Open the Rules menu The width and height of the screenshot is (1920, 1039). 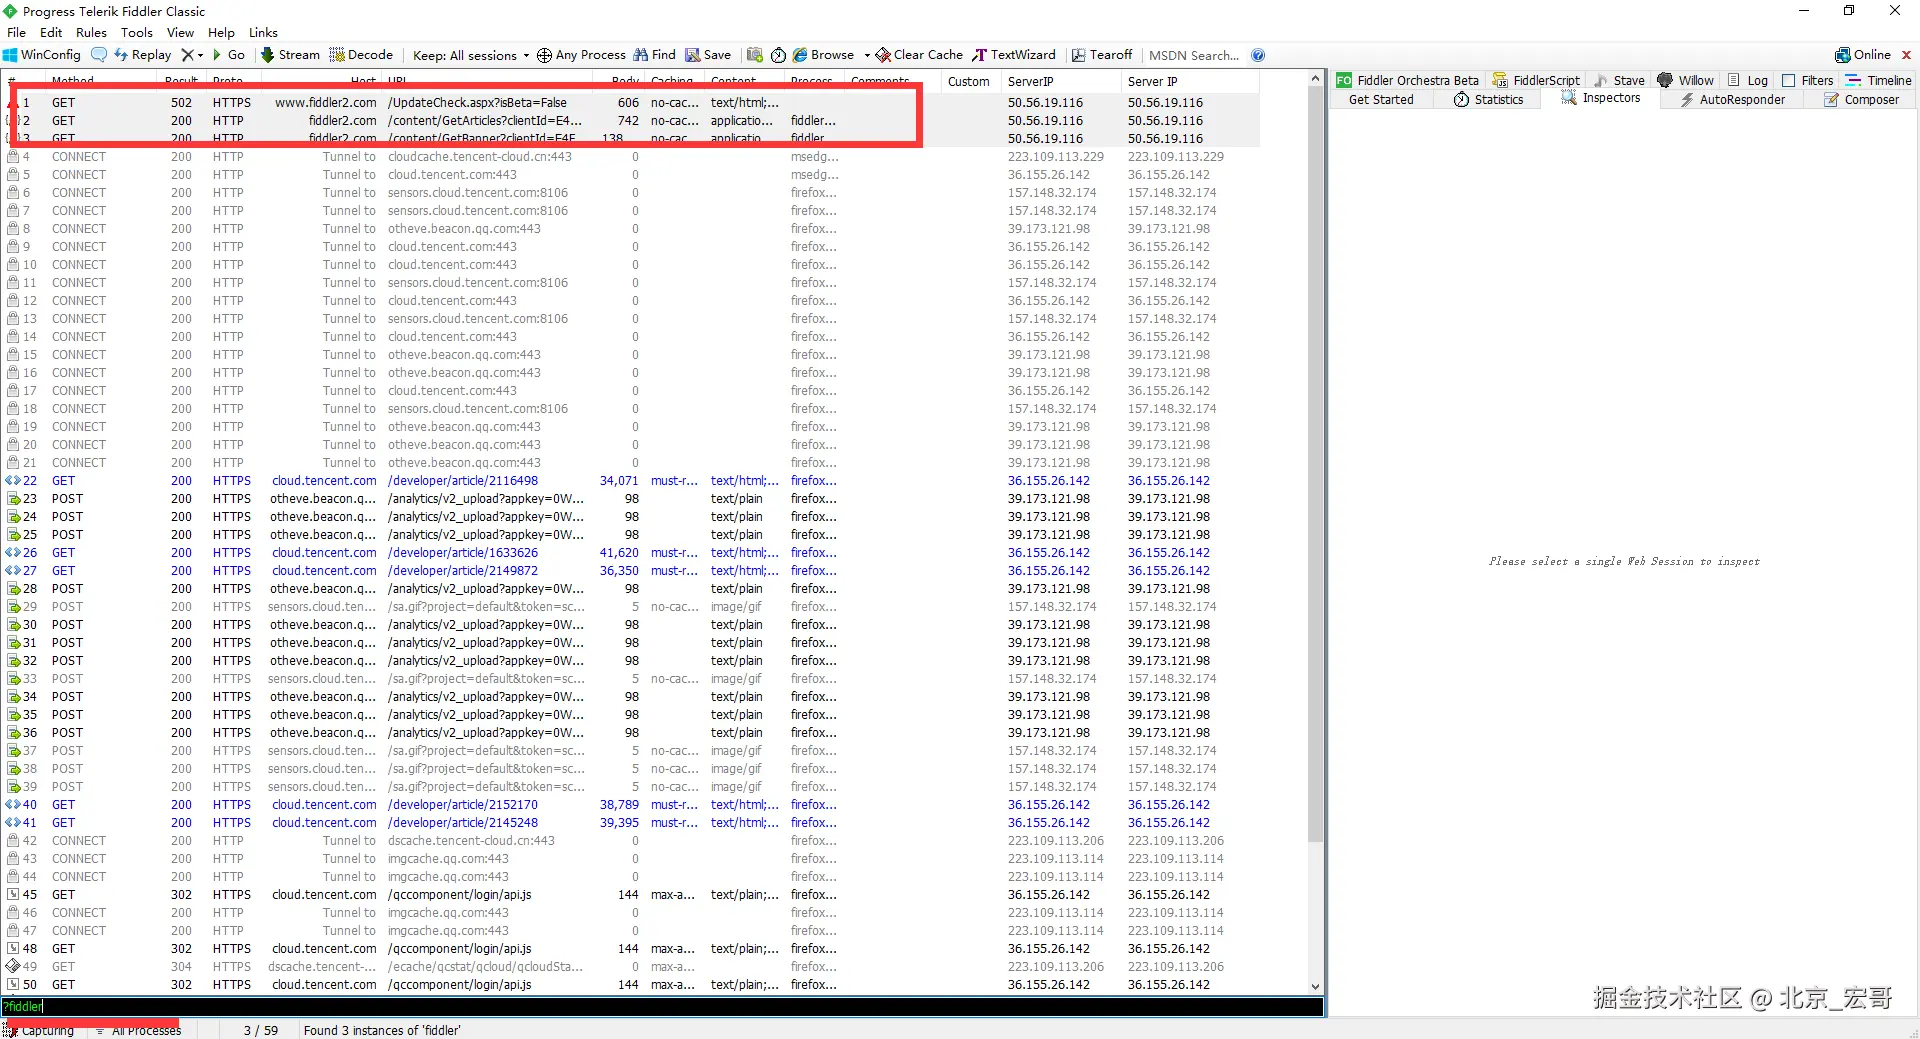(x=91, y=32)
